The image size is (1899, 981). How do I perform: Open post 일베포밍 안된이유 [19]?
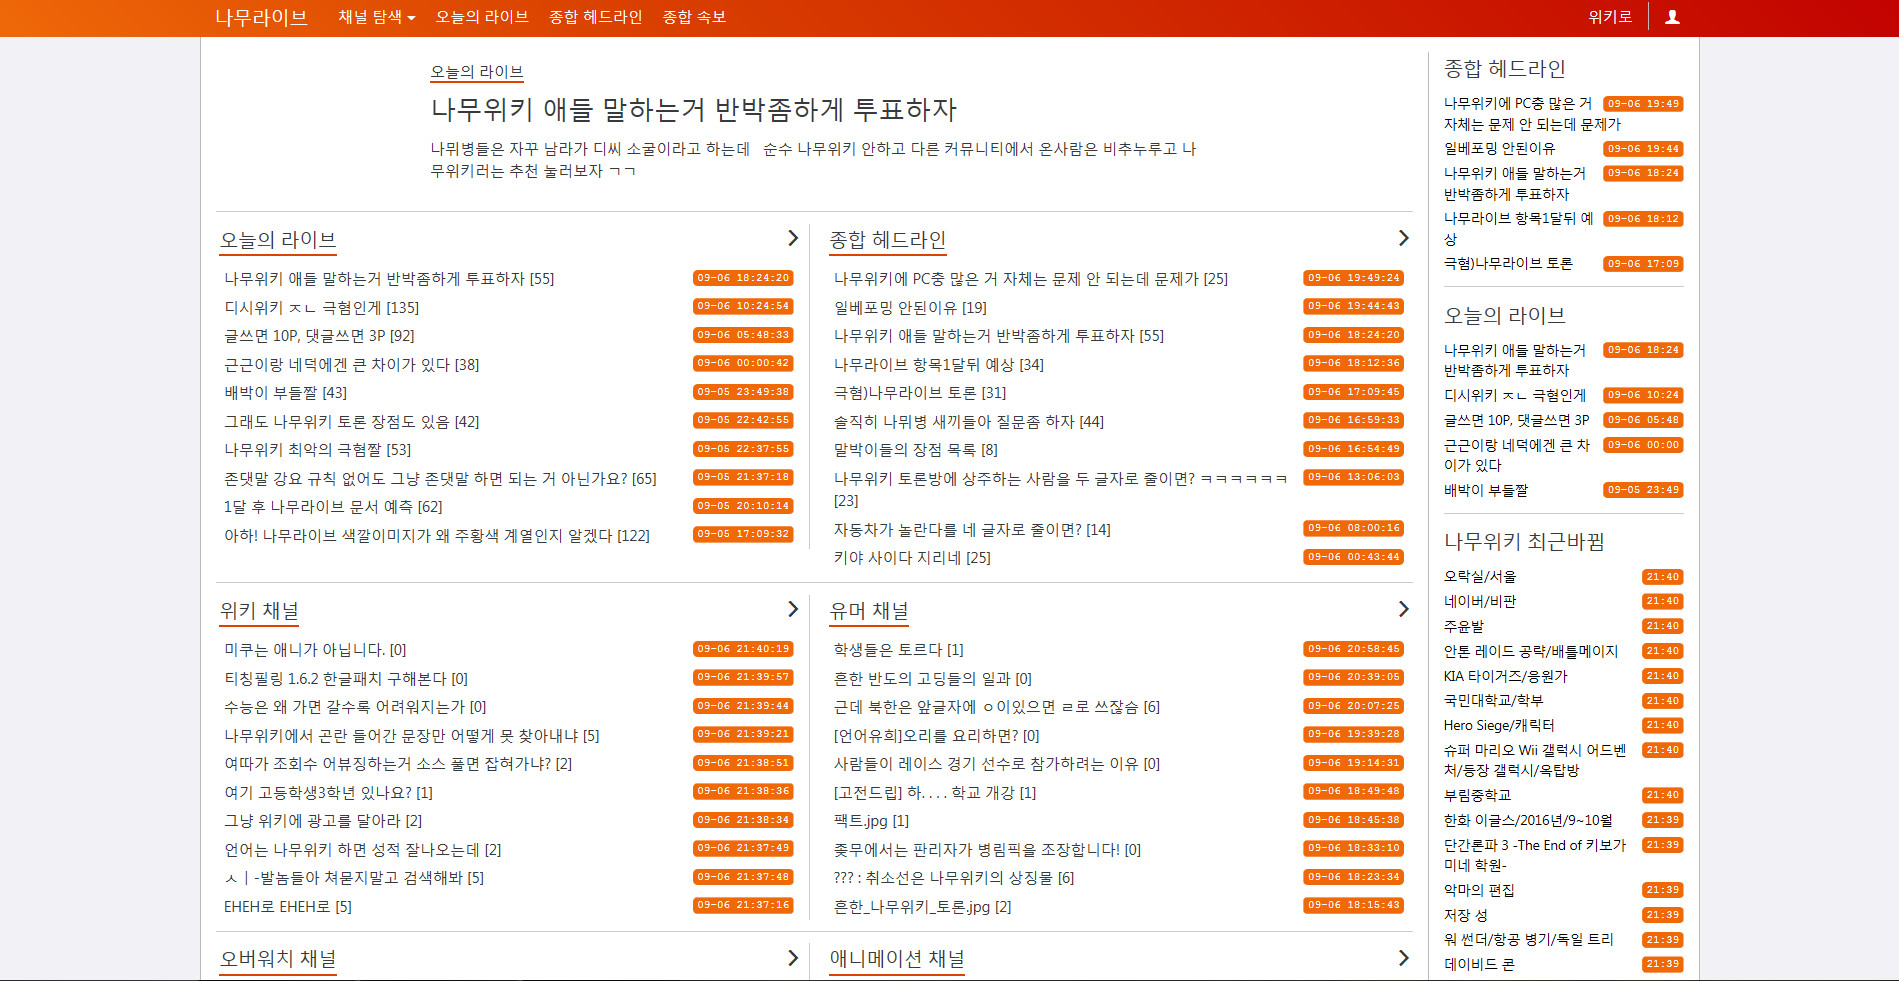(x=909, y=308)
